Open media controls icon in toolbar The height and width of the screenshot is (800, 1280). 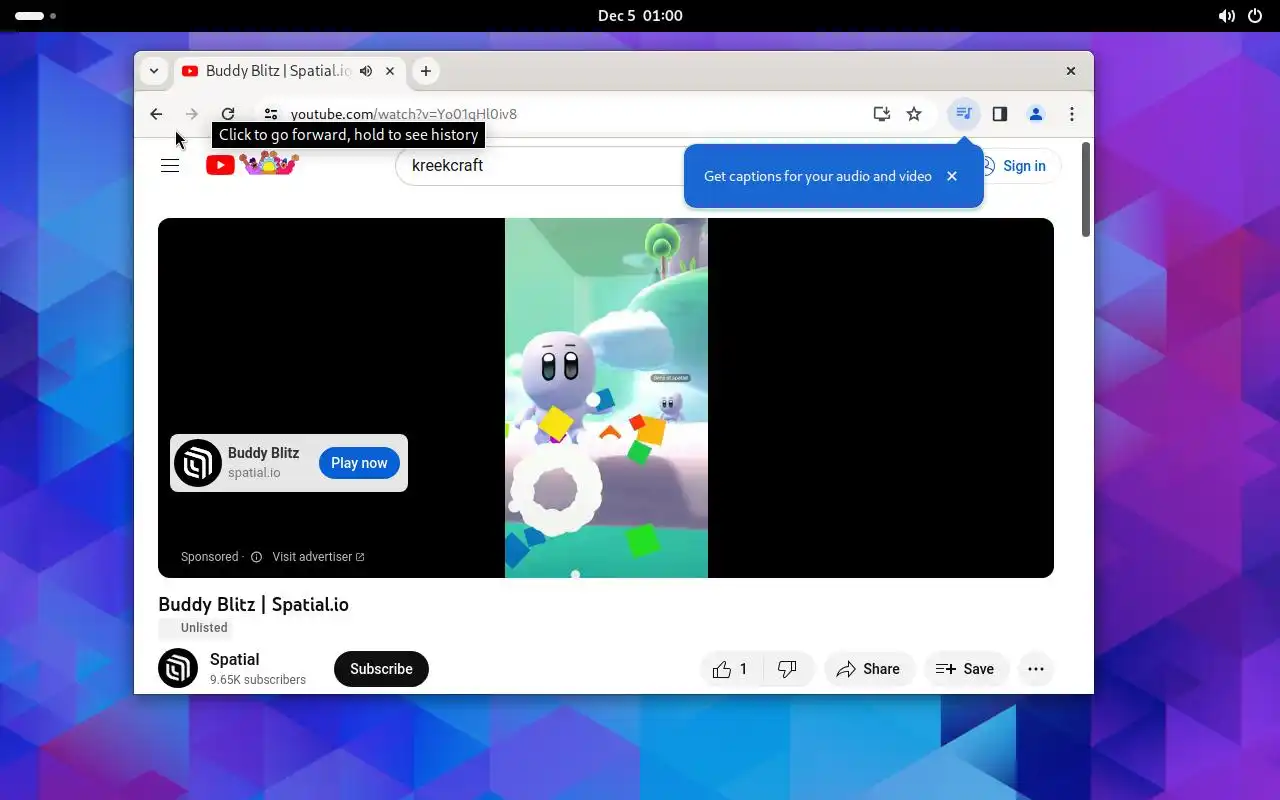pyautogui.click(x=964, y=114)
